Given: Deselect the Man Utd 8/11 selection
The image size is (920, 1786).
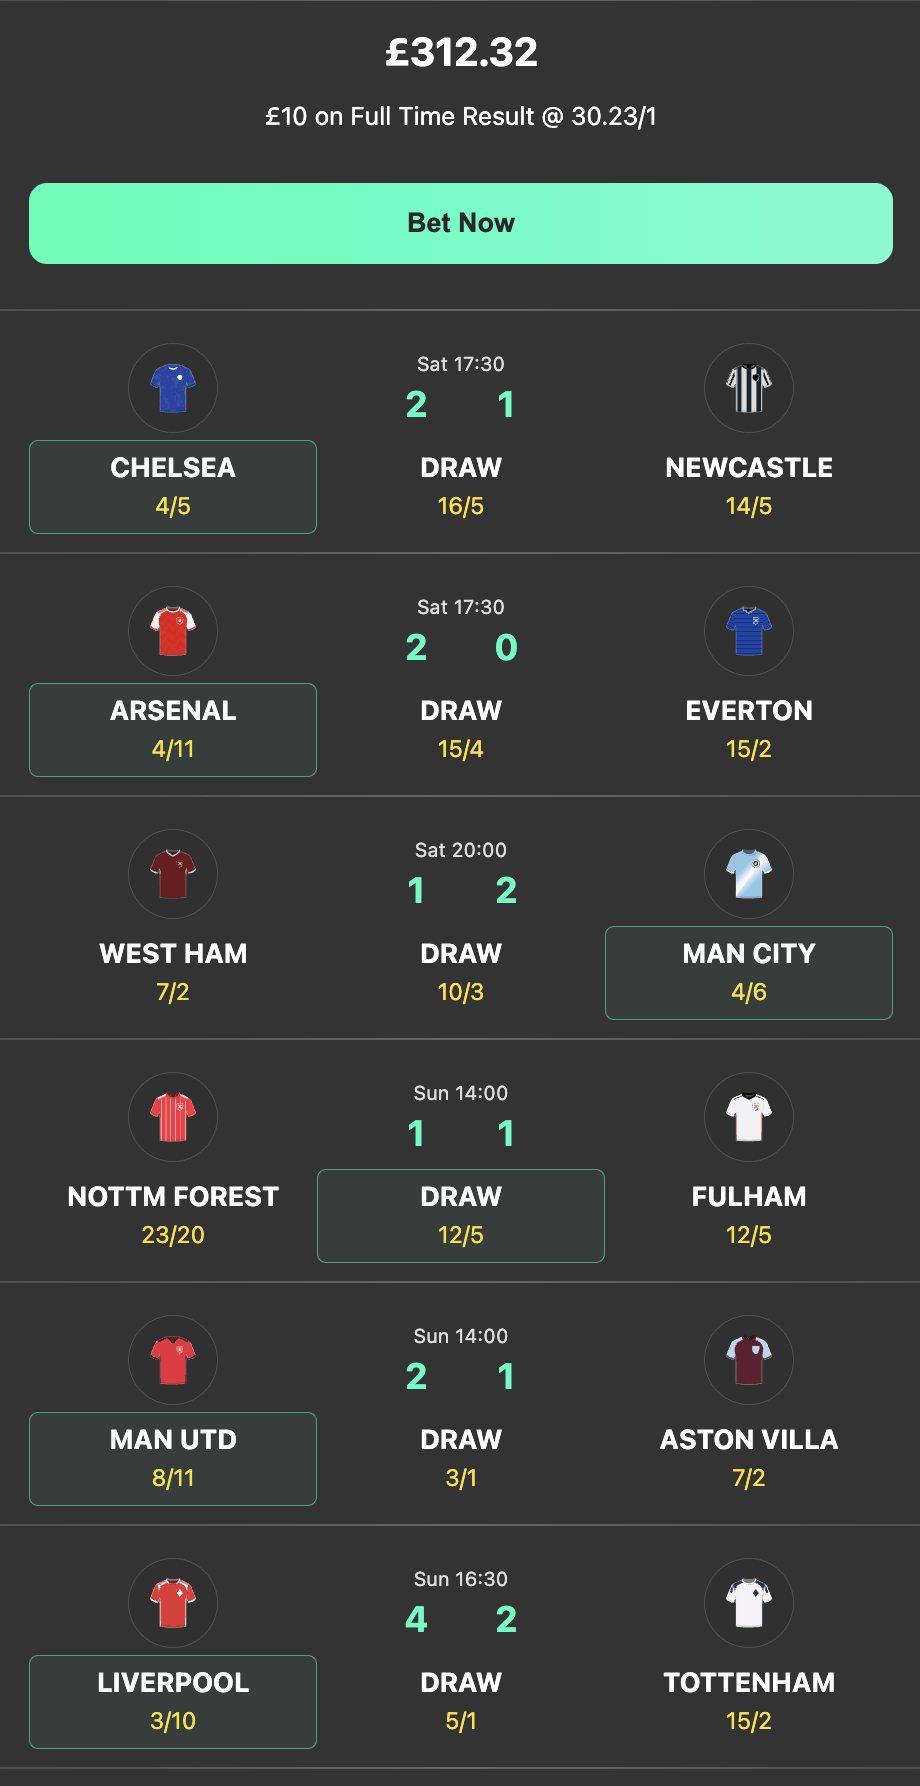Looking at the screenshot, I should tap(172, 1459).
